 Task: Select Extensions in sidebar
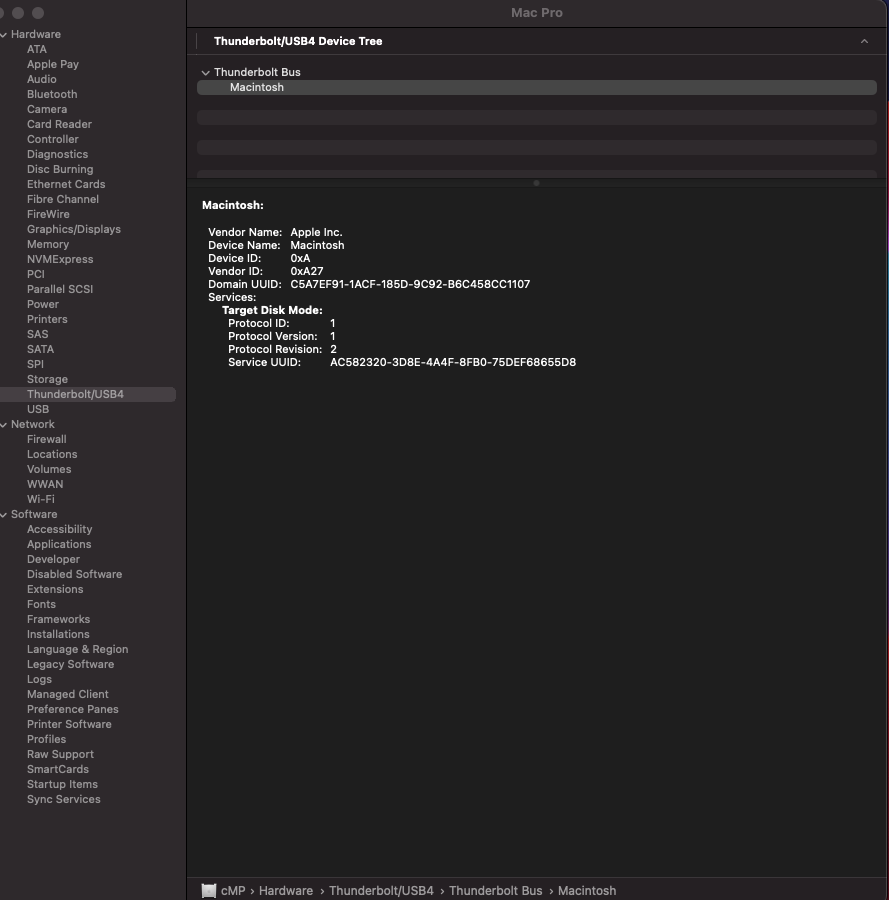(x=55, y=589)
